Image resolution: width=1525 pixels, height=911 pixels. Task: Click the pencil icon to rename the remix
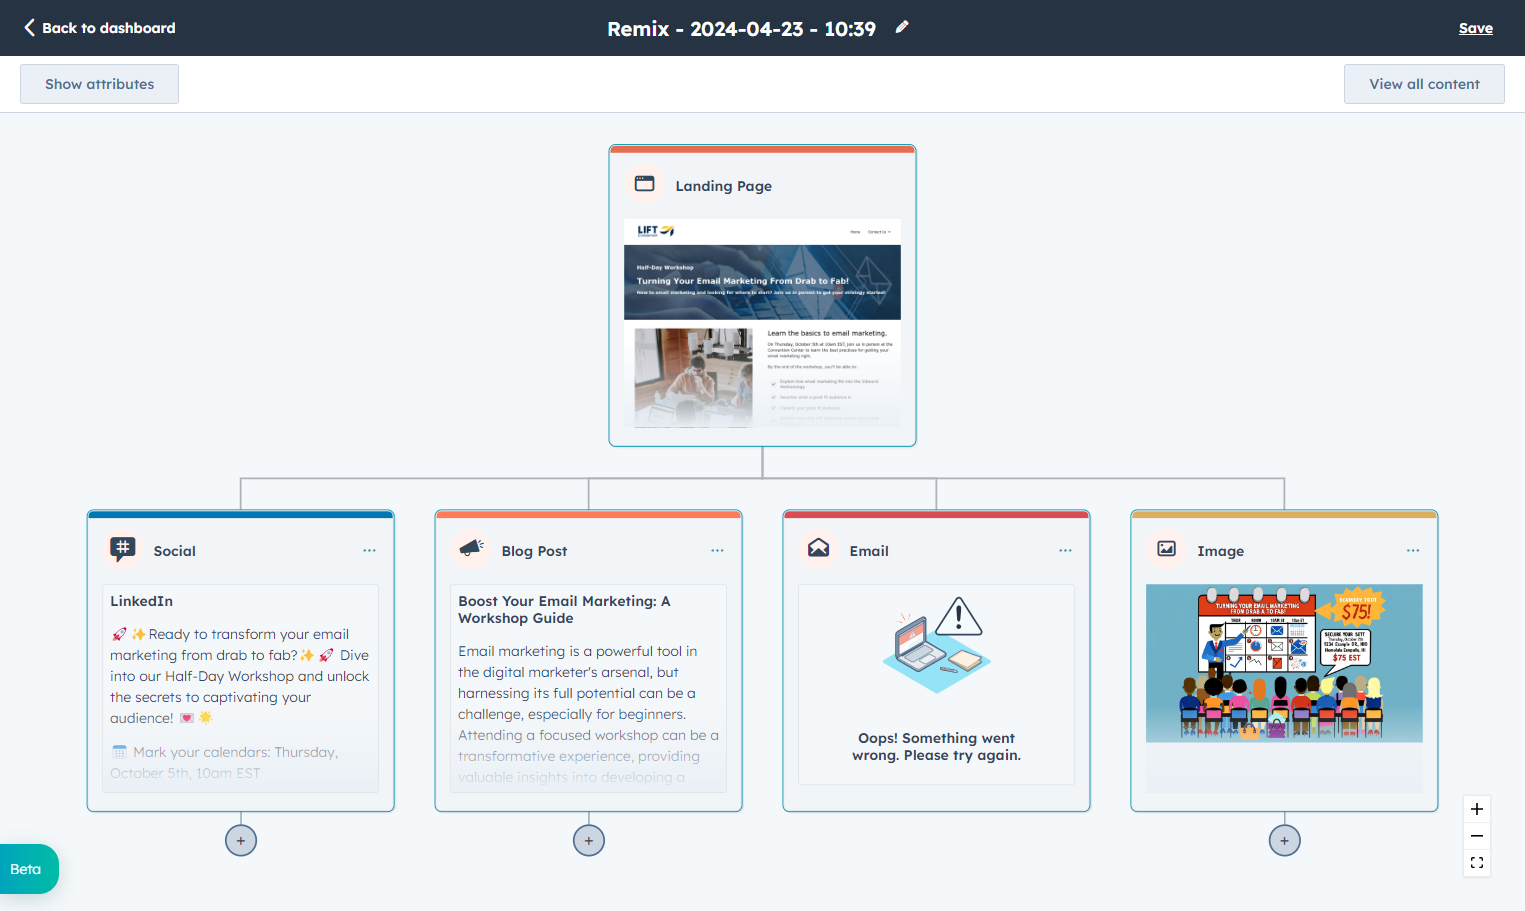pyautogui.click(x=902, y=27)
